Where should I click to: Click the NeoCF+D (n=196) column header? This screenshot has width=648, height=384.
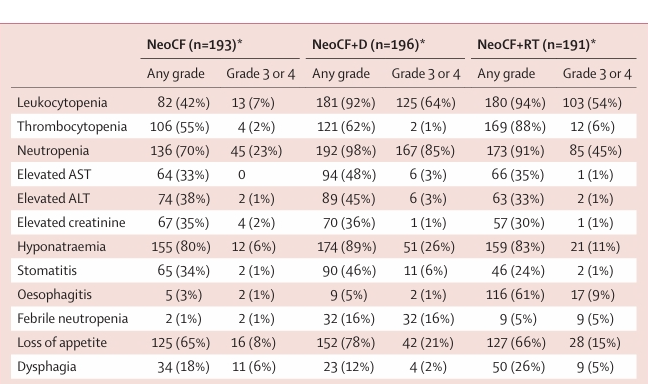click(x=369, y=45)
